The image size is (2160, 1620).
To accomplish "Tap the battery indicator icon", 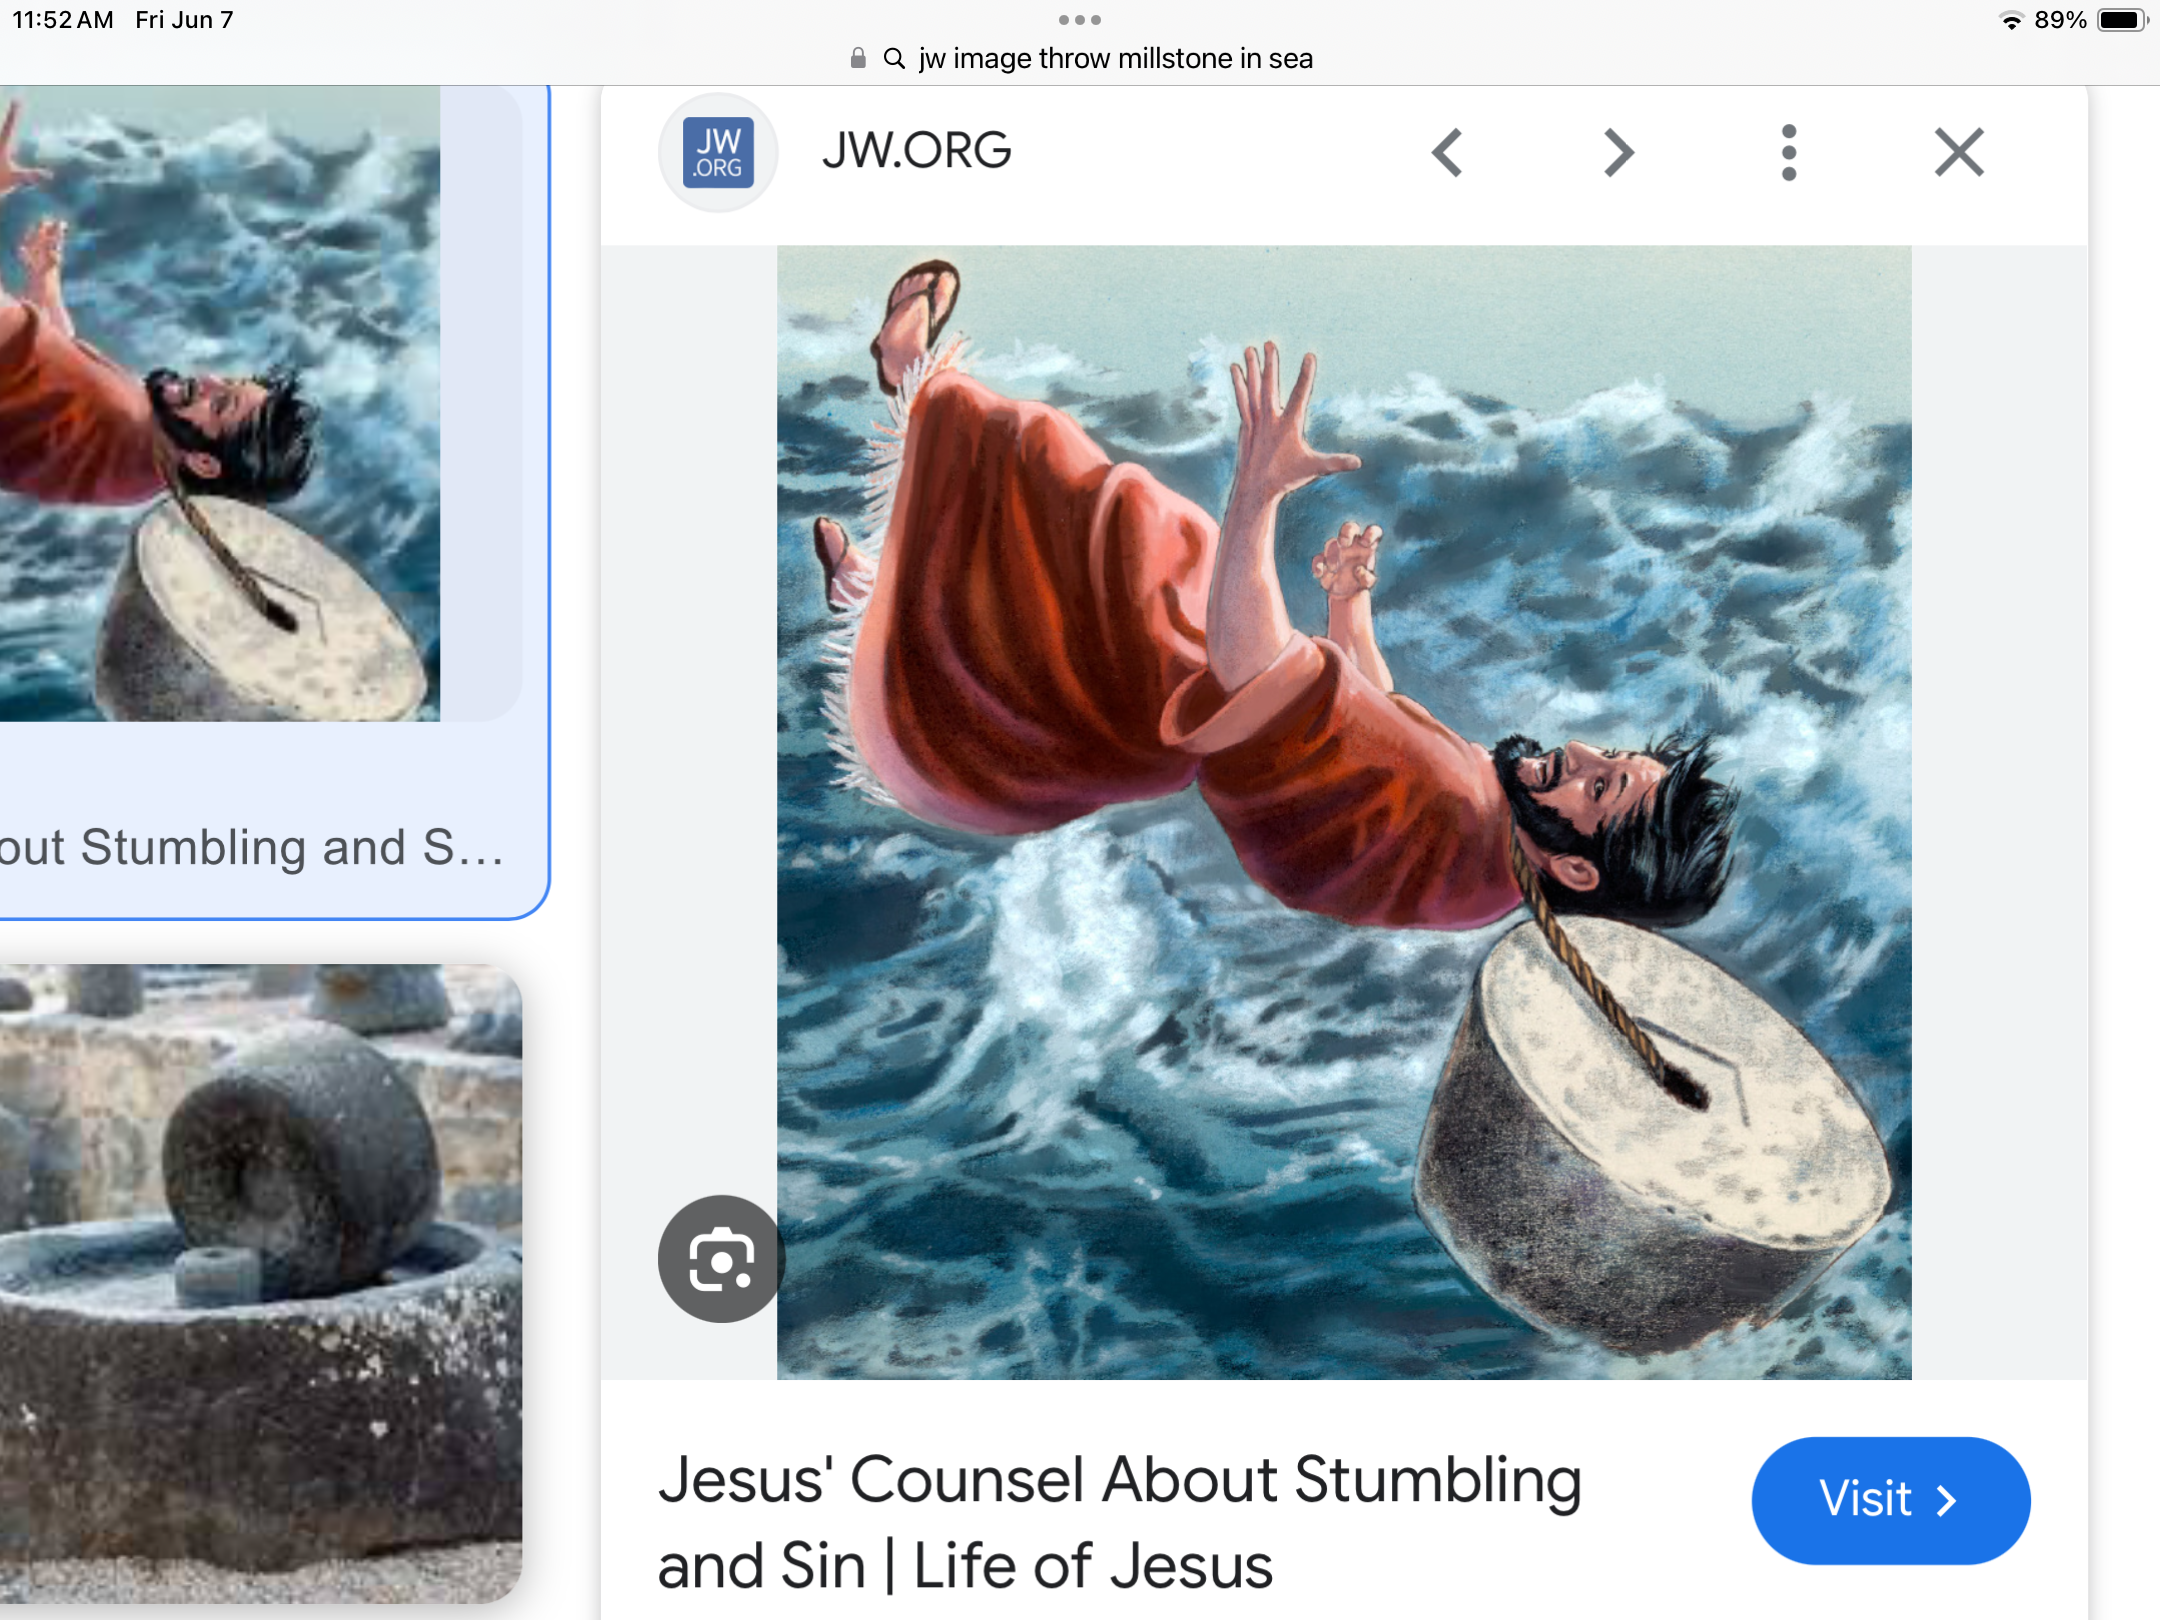I will [x=2122, y=20].
